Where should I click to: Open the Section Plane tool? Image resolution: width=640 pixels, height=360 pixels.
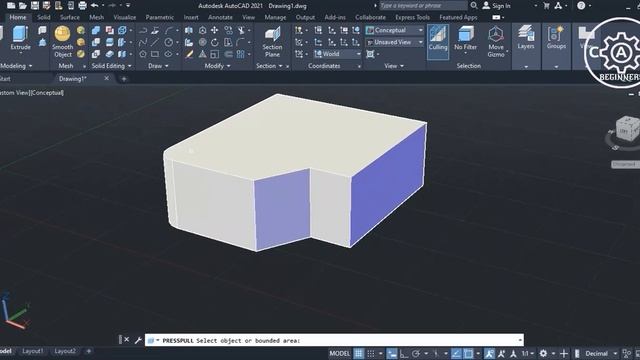tap(272, 42)
